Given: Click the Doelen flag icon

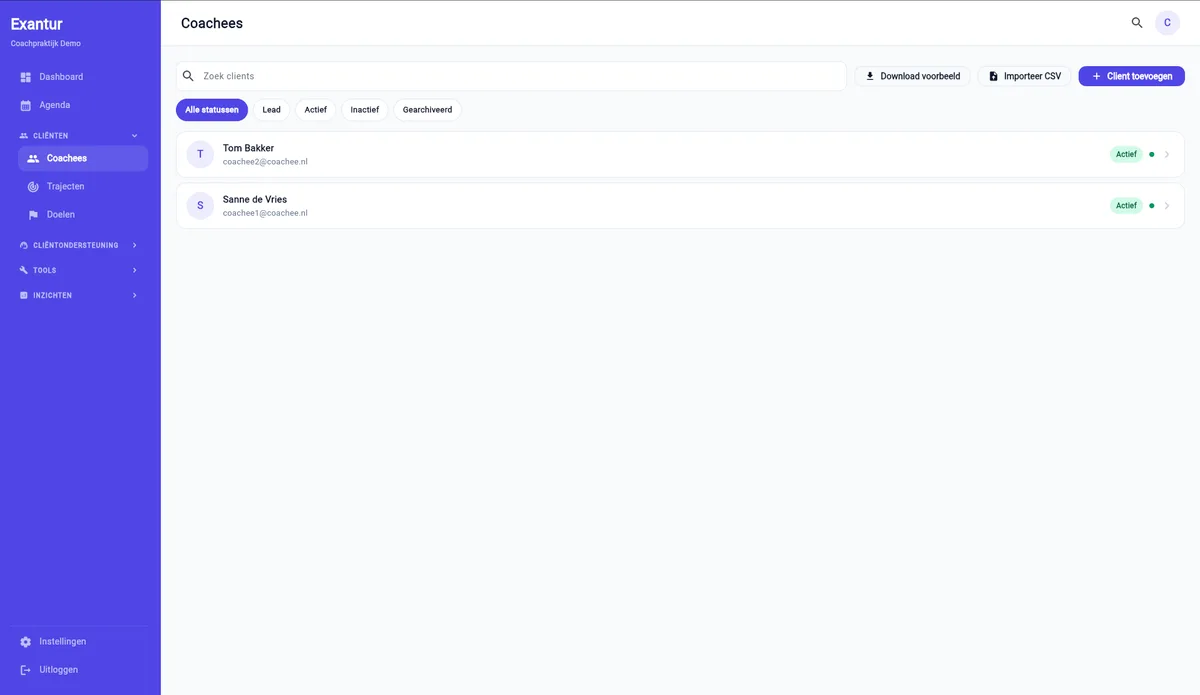Looking at the screenshot, I should (33, 215).
